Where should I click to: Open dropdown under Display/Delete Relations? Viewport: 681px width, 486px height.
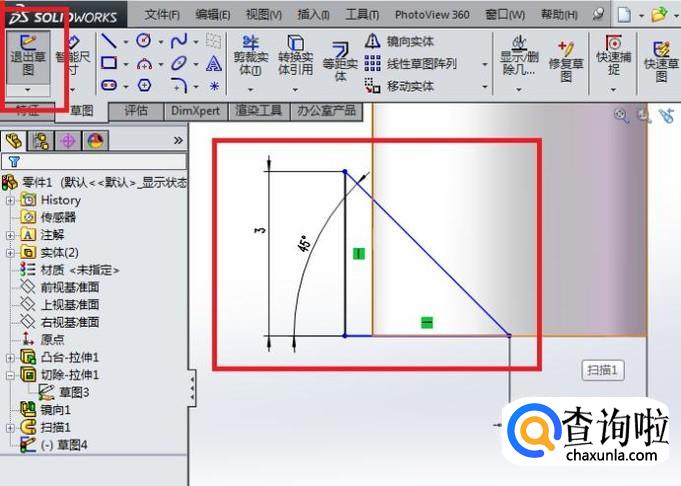click(519, 90)
